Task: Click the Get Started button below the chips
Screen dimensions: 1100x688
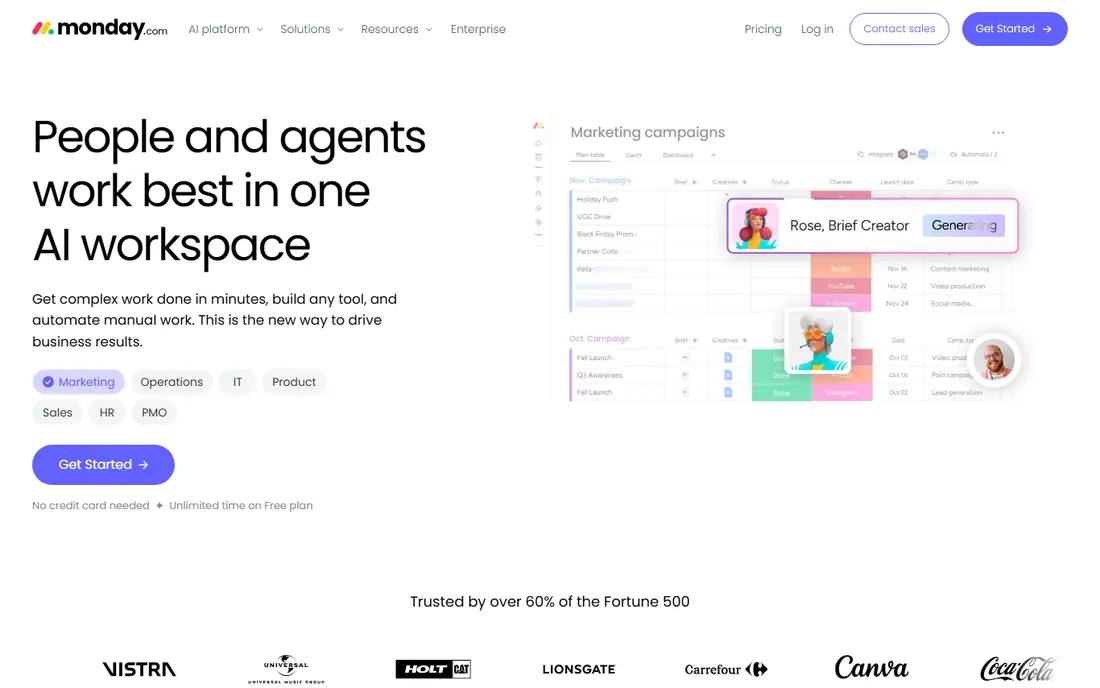Action: pos(103,464)
